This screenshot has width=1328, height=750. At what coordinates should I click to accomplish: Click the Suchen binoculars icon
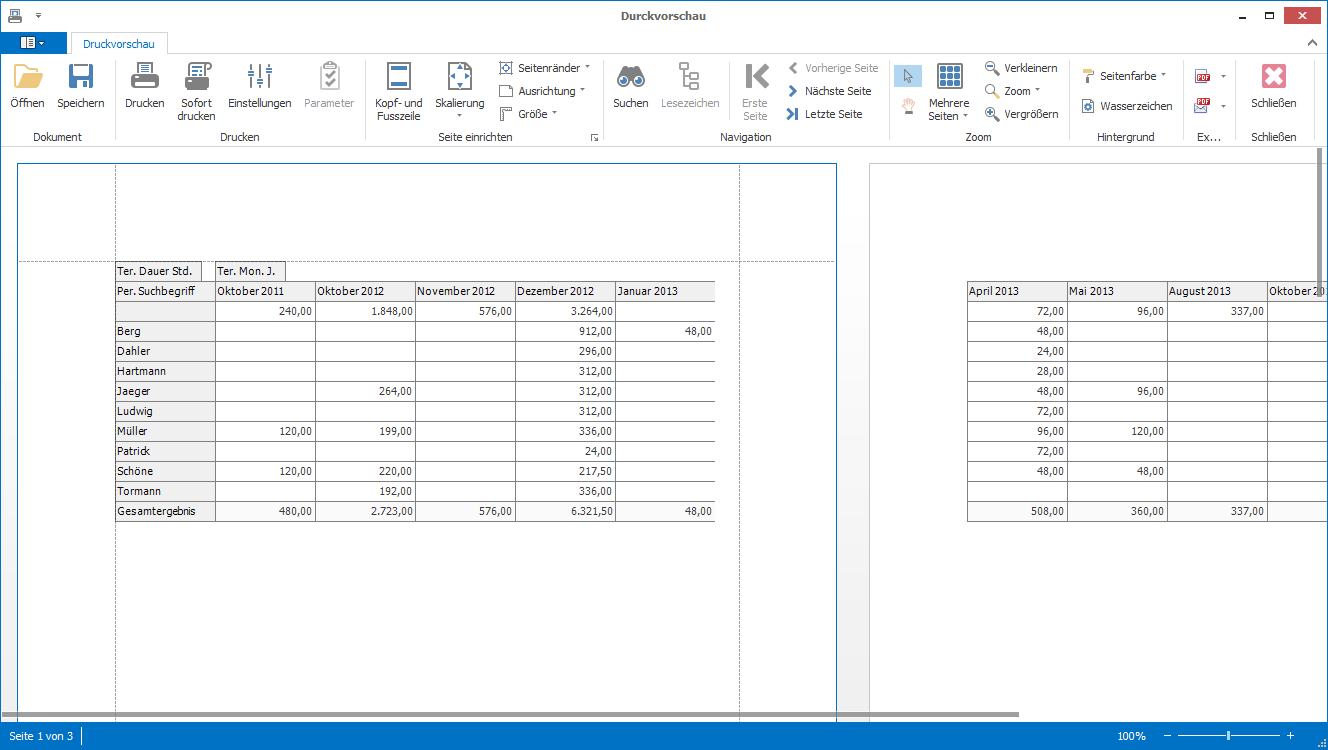point(630,78)
